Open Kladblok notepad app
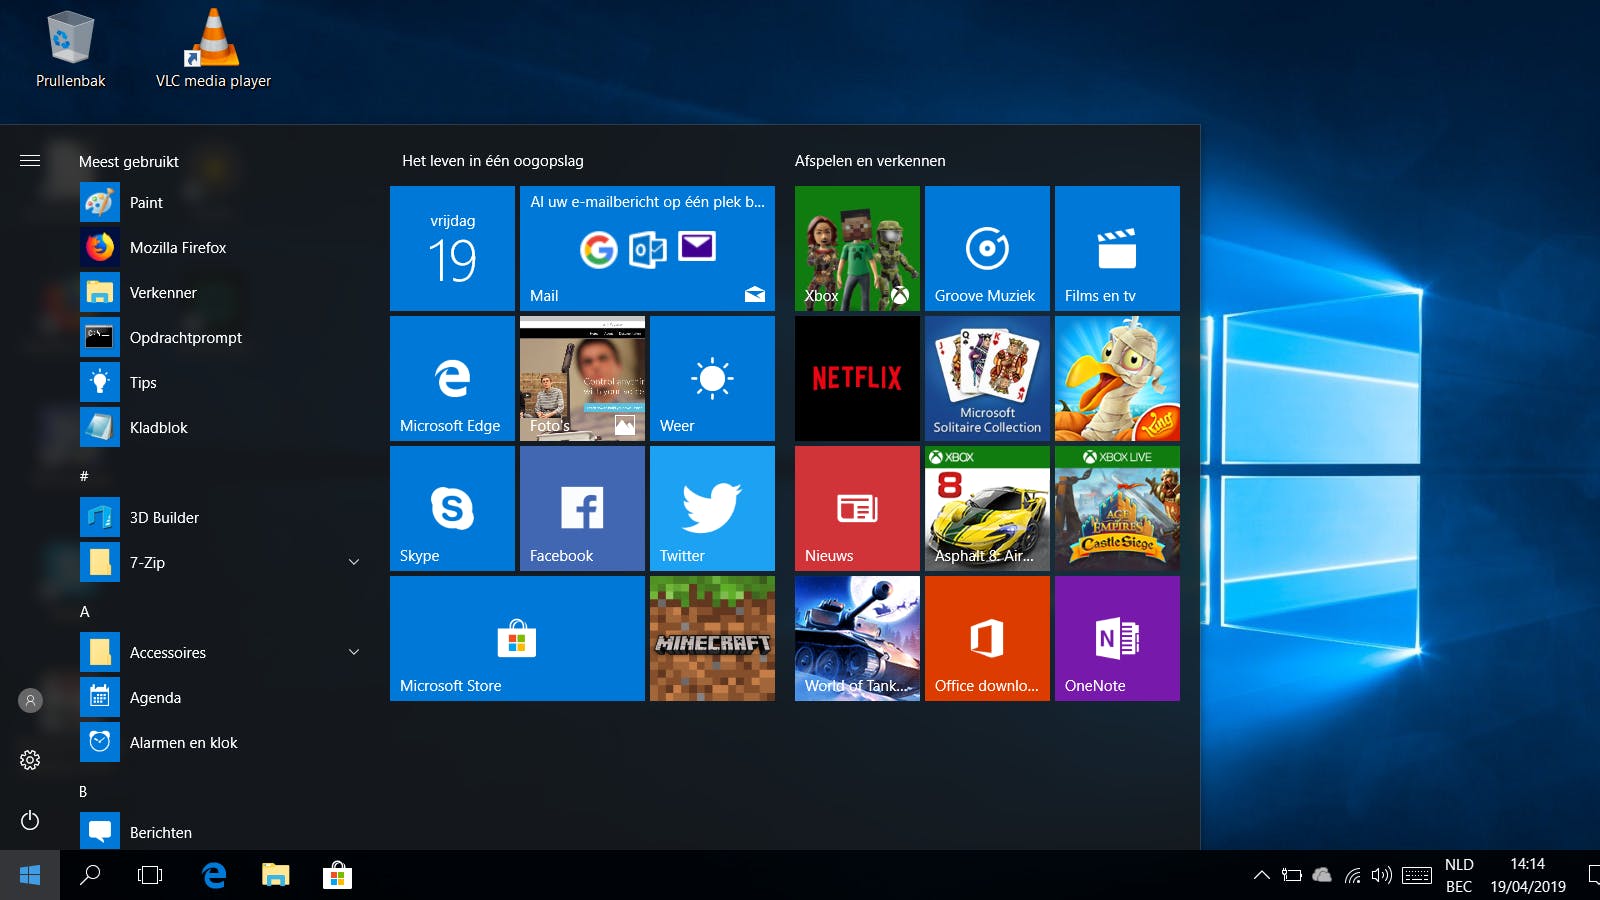The width and height of the screenshot is (1600, 900). tap(220, 427)
